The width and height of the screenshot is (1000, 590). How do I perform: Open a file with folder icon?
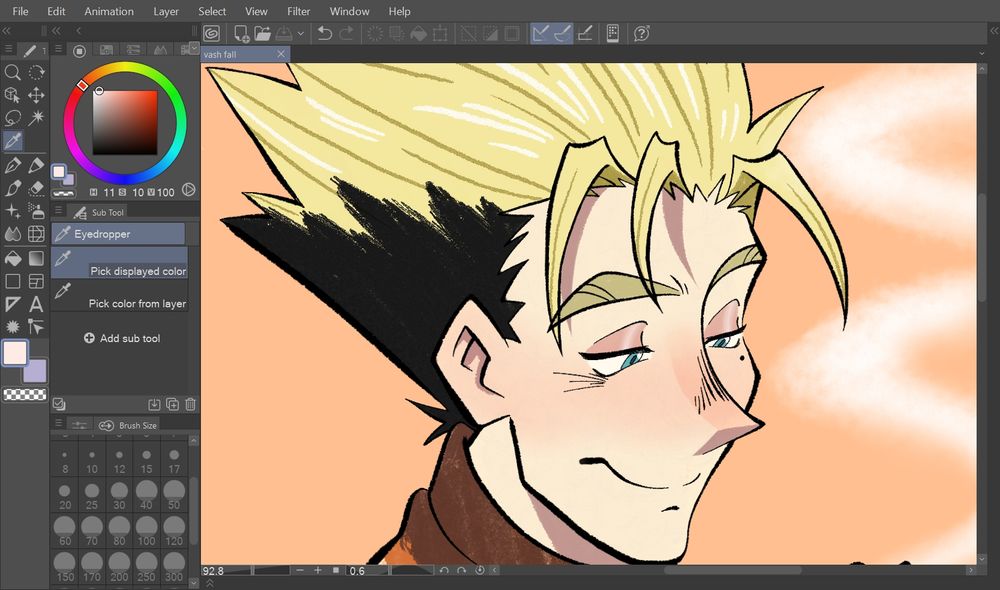pos(262,34)
